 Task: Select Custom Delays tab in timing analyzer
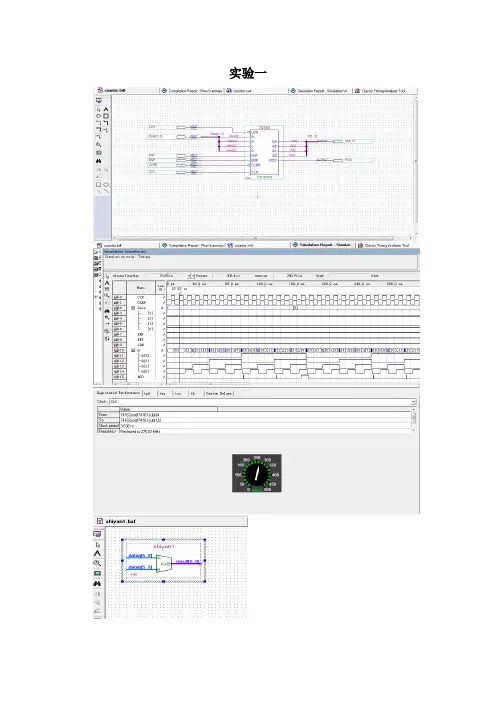(x=219, y=394)
